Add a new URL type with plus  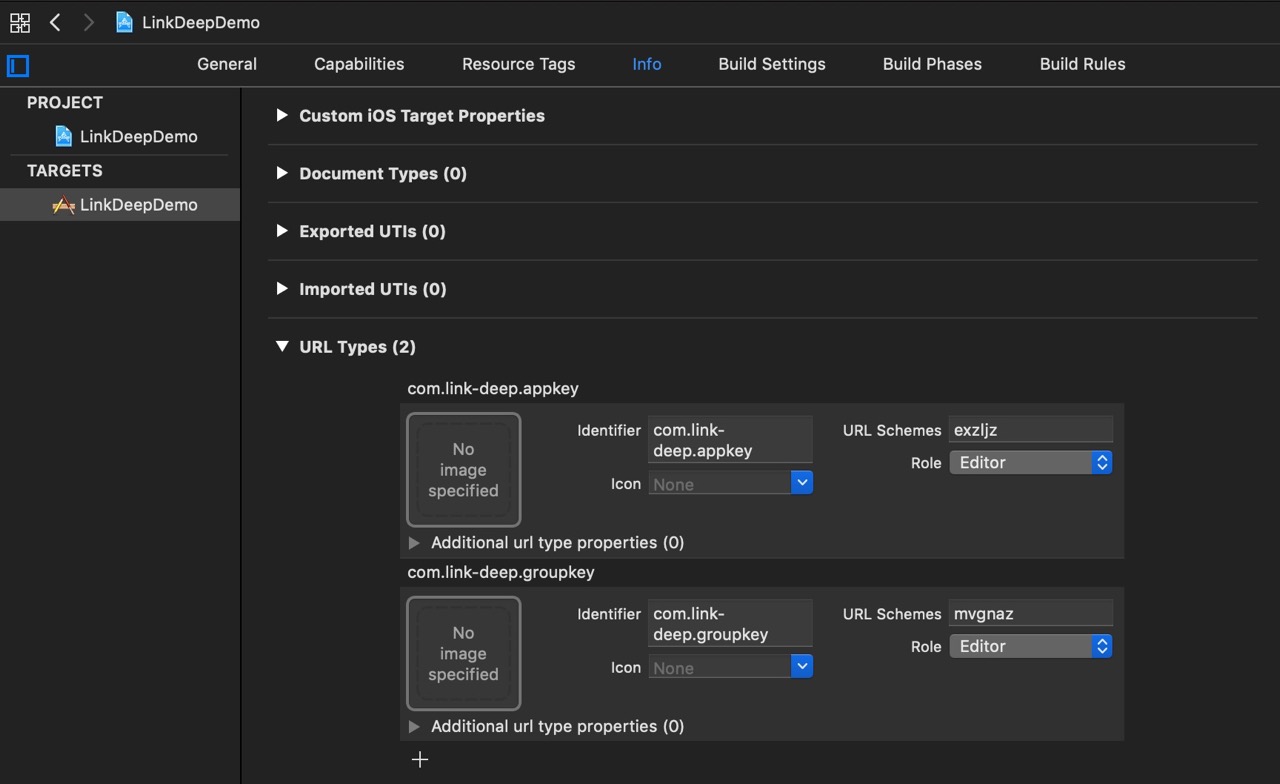coord(420,760)
